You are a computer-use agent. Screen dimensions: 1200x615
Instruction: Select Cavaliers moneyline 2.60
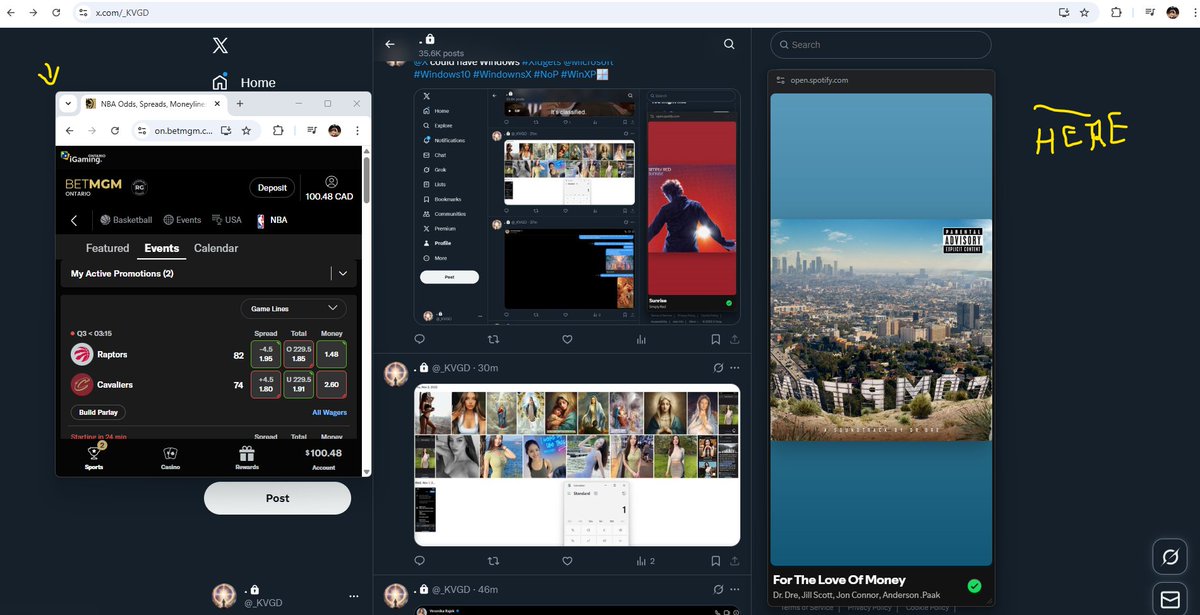(332, 385)
